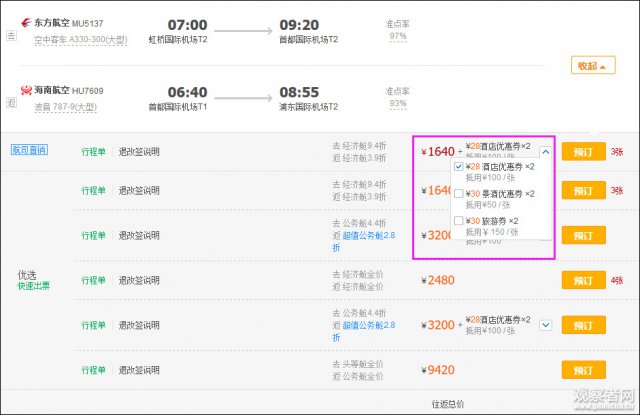This screenshot has width=640, height=415.
Task: Enable the ¥30 旅游券 checkbox
Action: (x=458, y=221)
